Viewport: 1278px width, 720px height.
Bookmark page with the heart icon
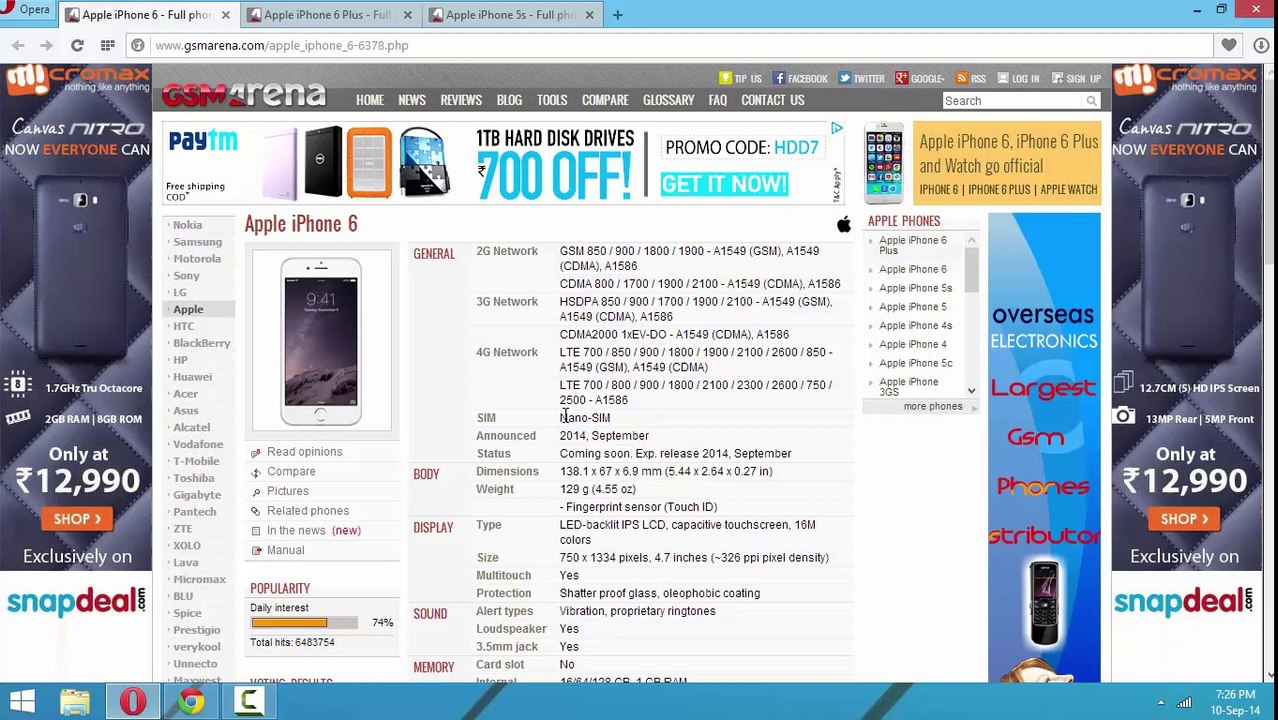pos(1229,45)
